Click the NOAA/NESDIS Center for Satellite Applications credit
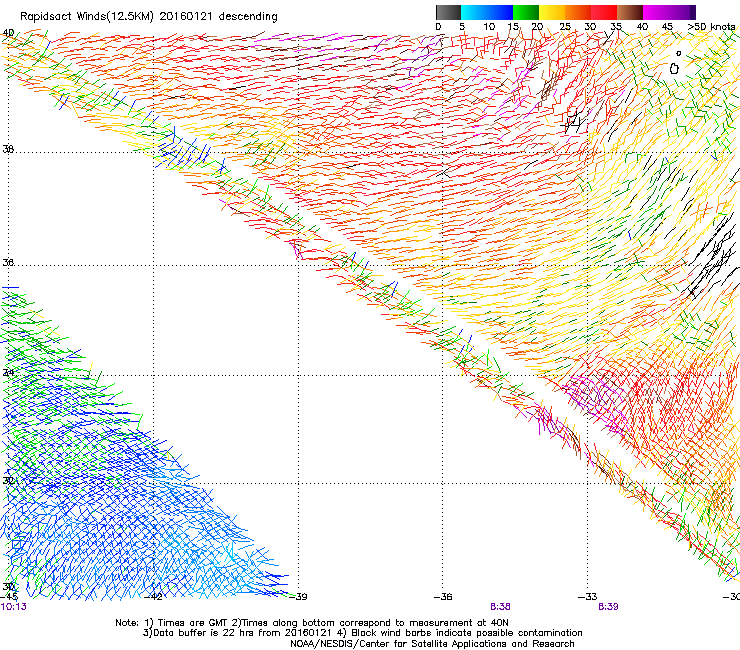This screenshot has width=740, height=650. 432,644
